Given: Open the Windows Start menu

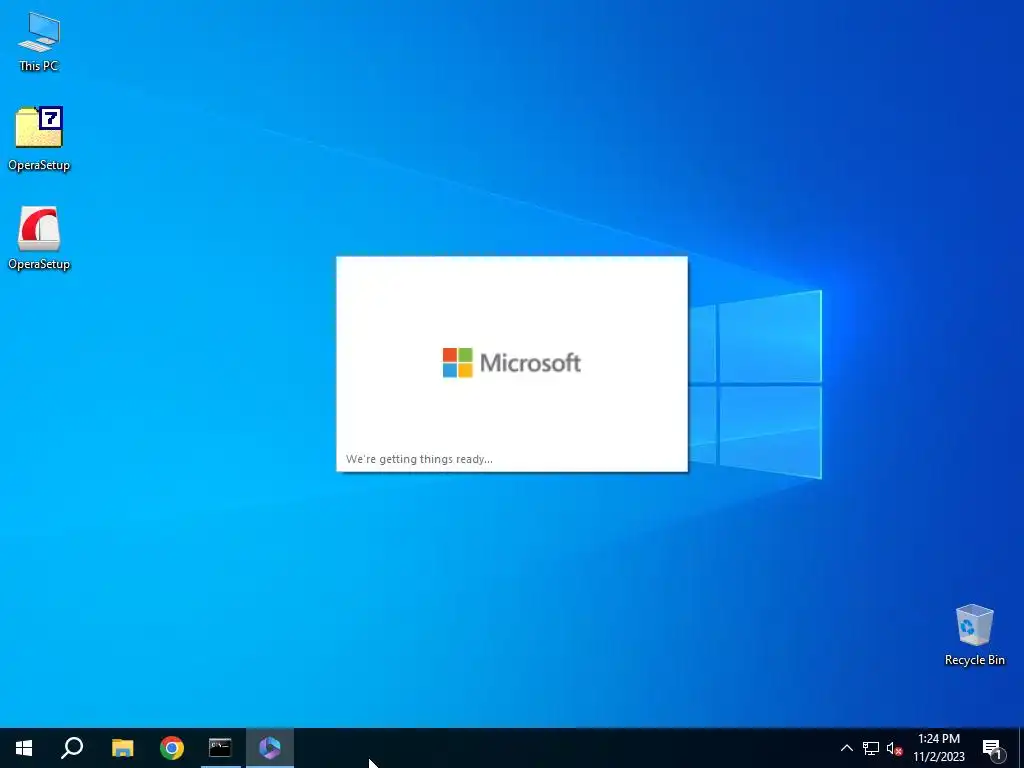Looking at the screenshot, I should point(24,748).
